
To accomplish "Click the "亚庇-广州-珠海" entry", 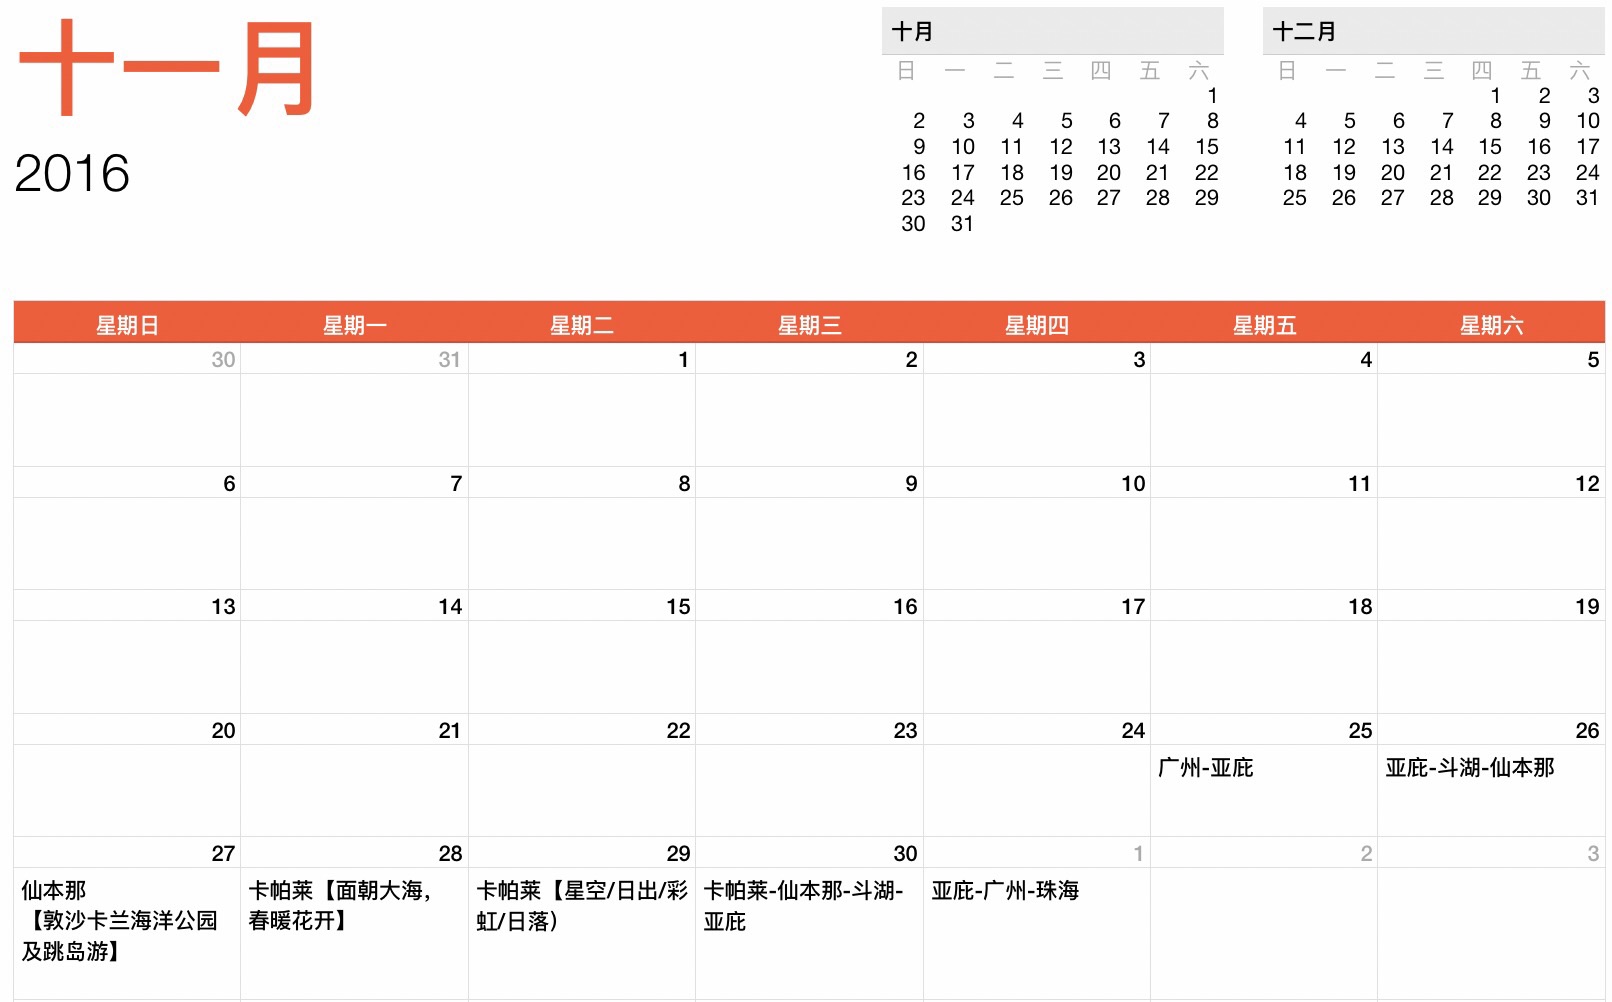I will (1005, 890).
